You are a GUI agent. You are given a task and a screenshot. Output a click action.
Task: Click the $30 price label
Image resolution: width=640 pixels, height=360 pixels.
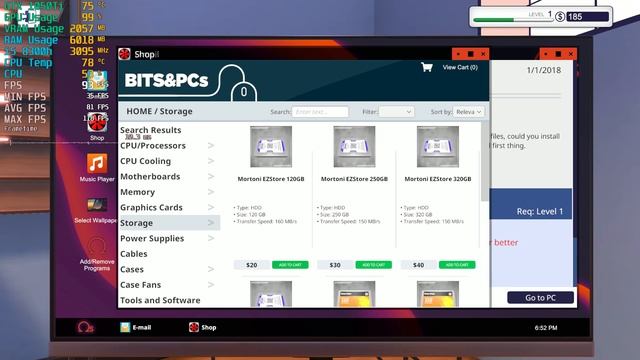click(x=335, y=265)
